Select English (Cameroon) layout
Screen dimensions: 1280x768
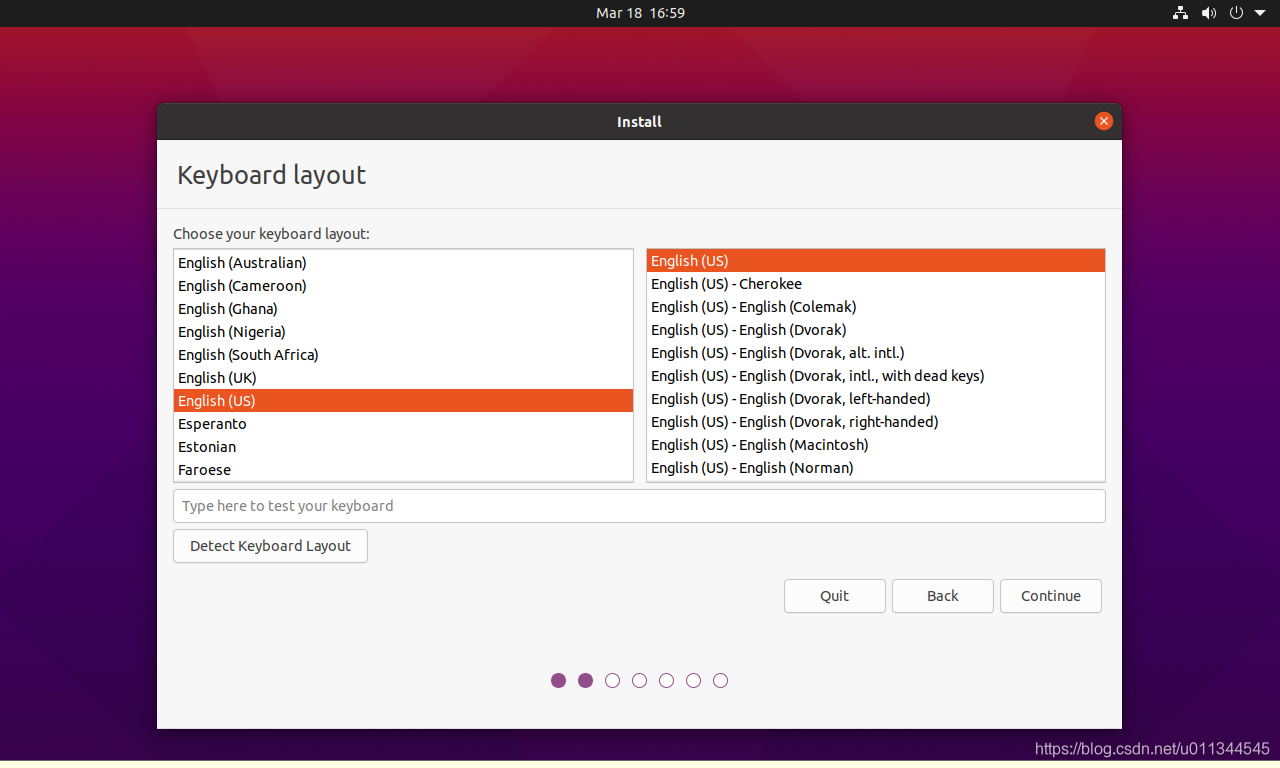pyautogui.click(x=403, y=286)
